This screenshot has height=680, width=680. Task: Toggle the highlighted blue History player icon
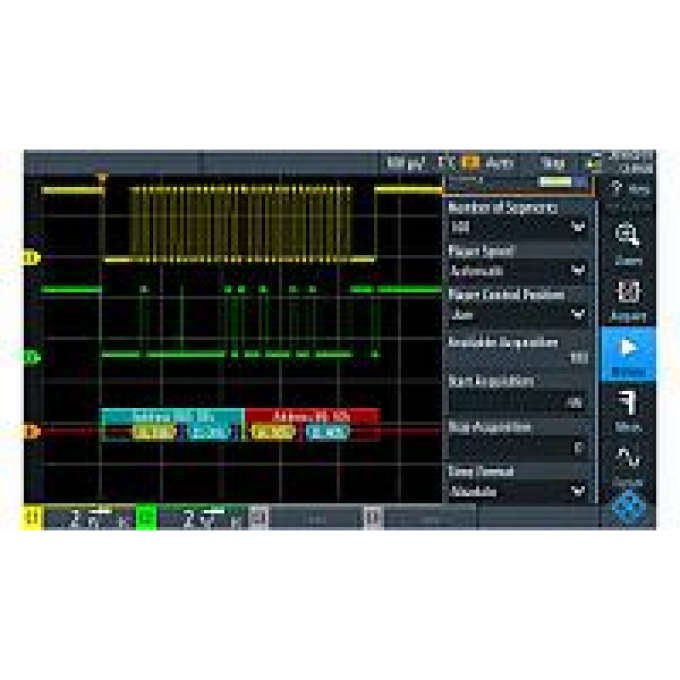628,354
